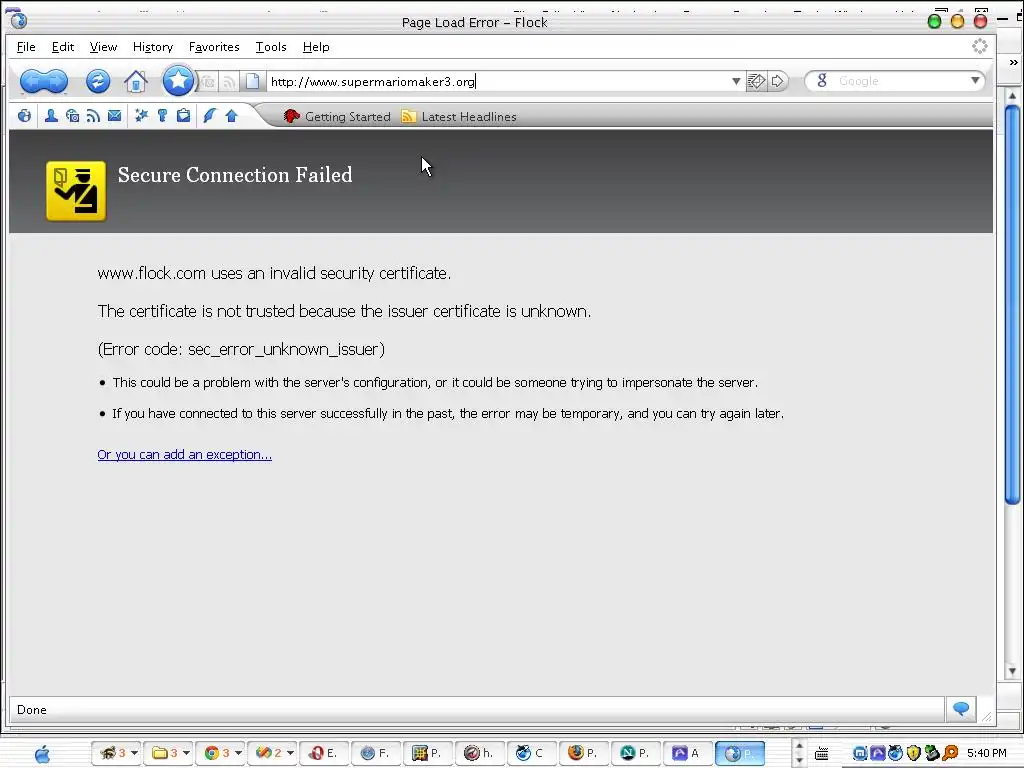
Task: Click the scrollbar up arrow
Action: (1012, 95)
